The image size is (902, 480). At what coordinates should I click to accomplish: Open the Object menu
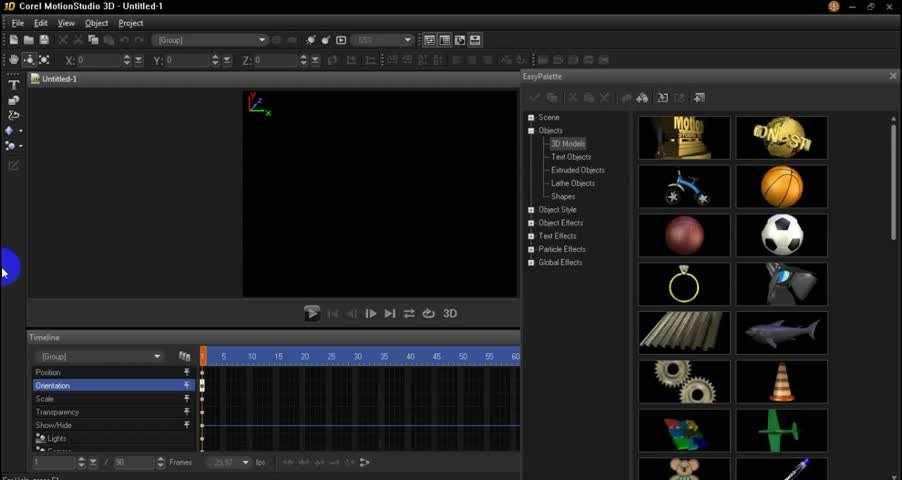96,23
